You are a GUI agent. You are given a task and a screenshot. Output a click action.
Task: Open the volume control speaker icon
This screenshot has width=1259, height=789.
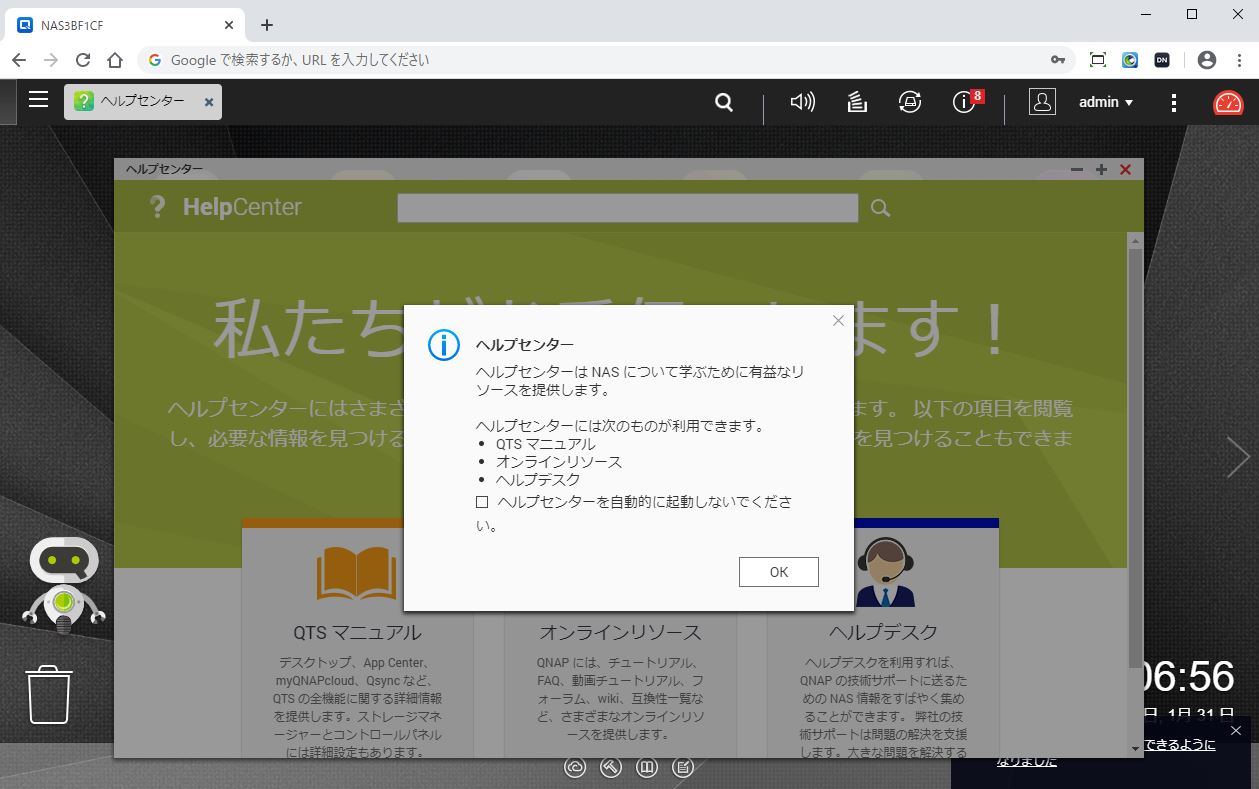[x=802, y=102]
